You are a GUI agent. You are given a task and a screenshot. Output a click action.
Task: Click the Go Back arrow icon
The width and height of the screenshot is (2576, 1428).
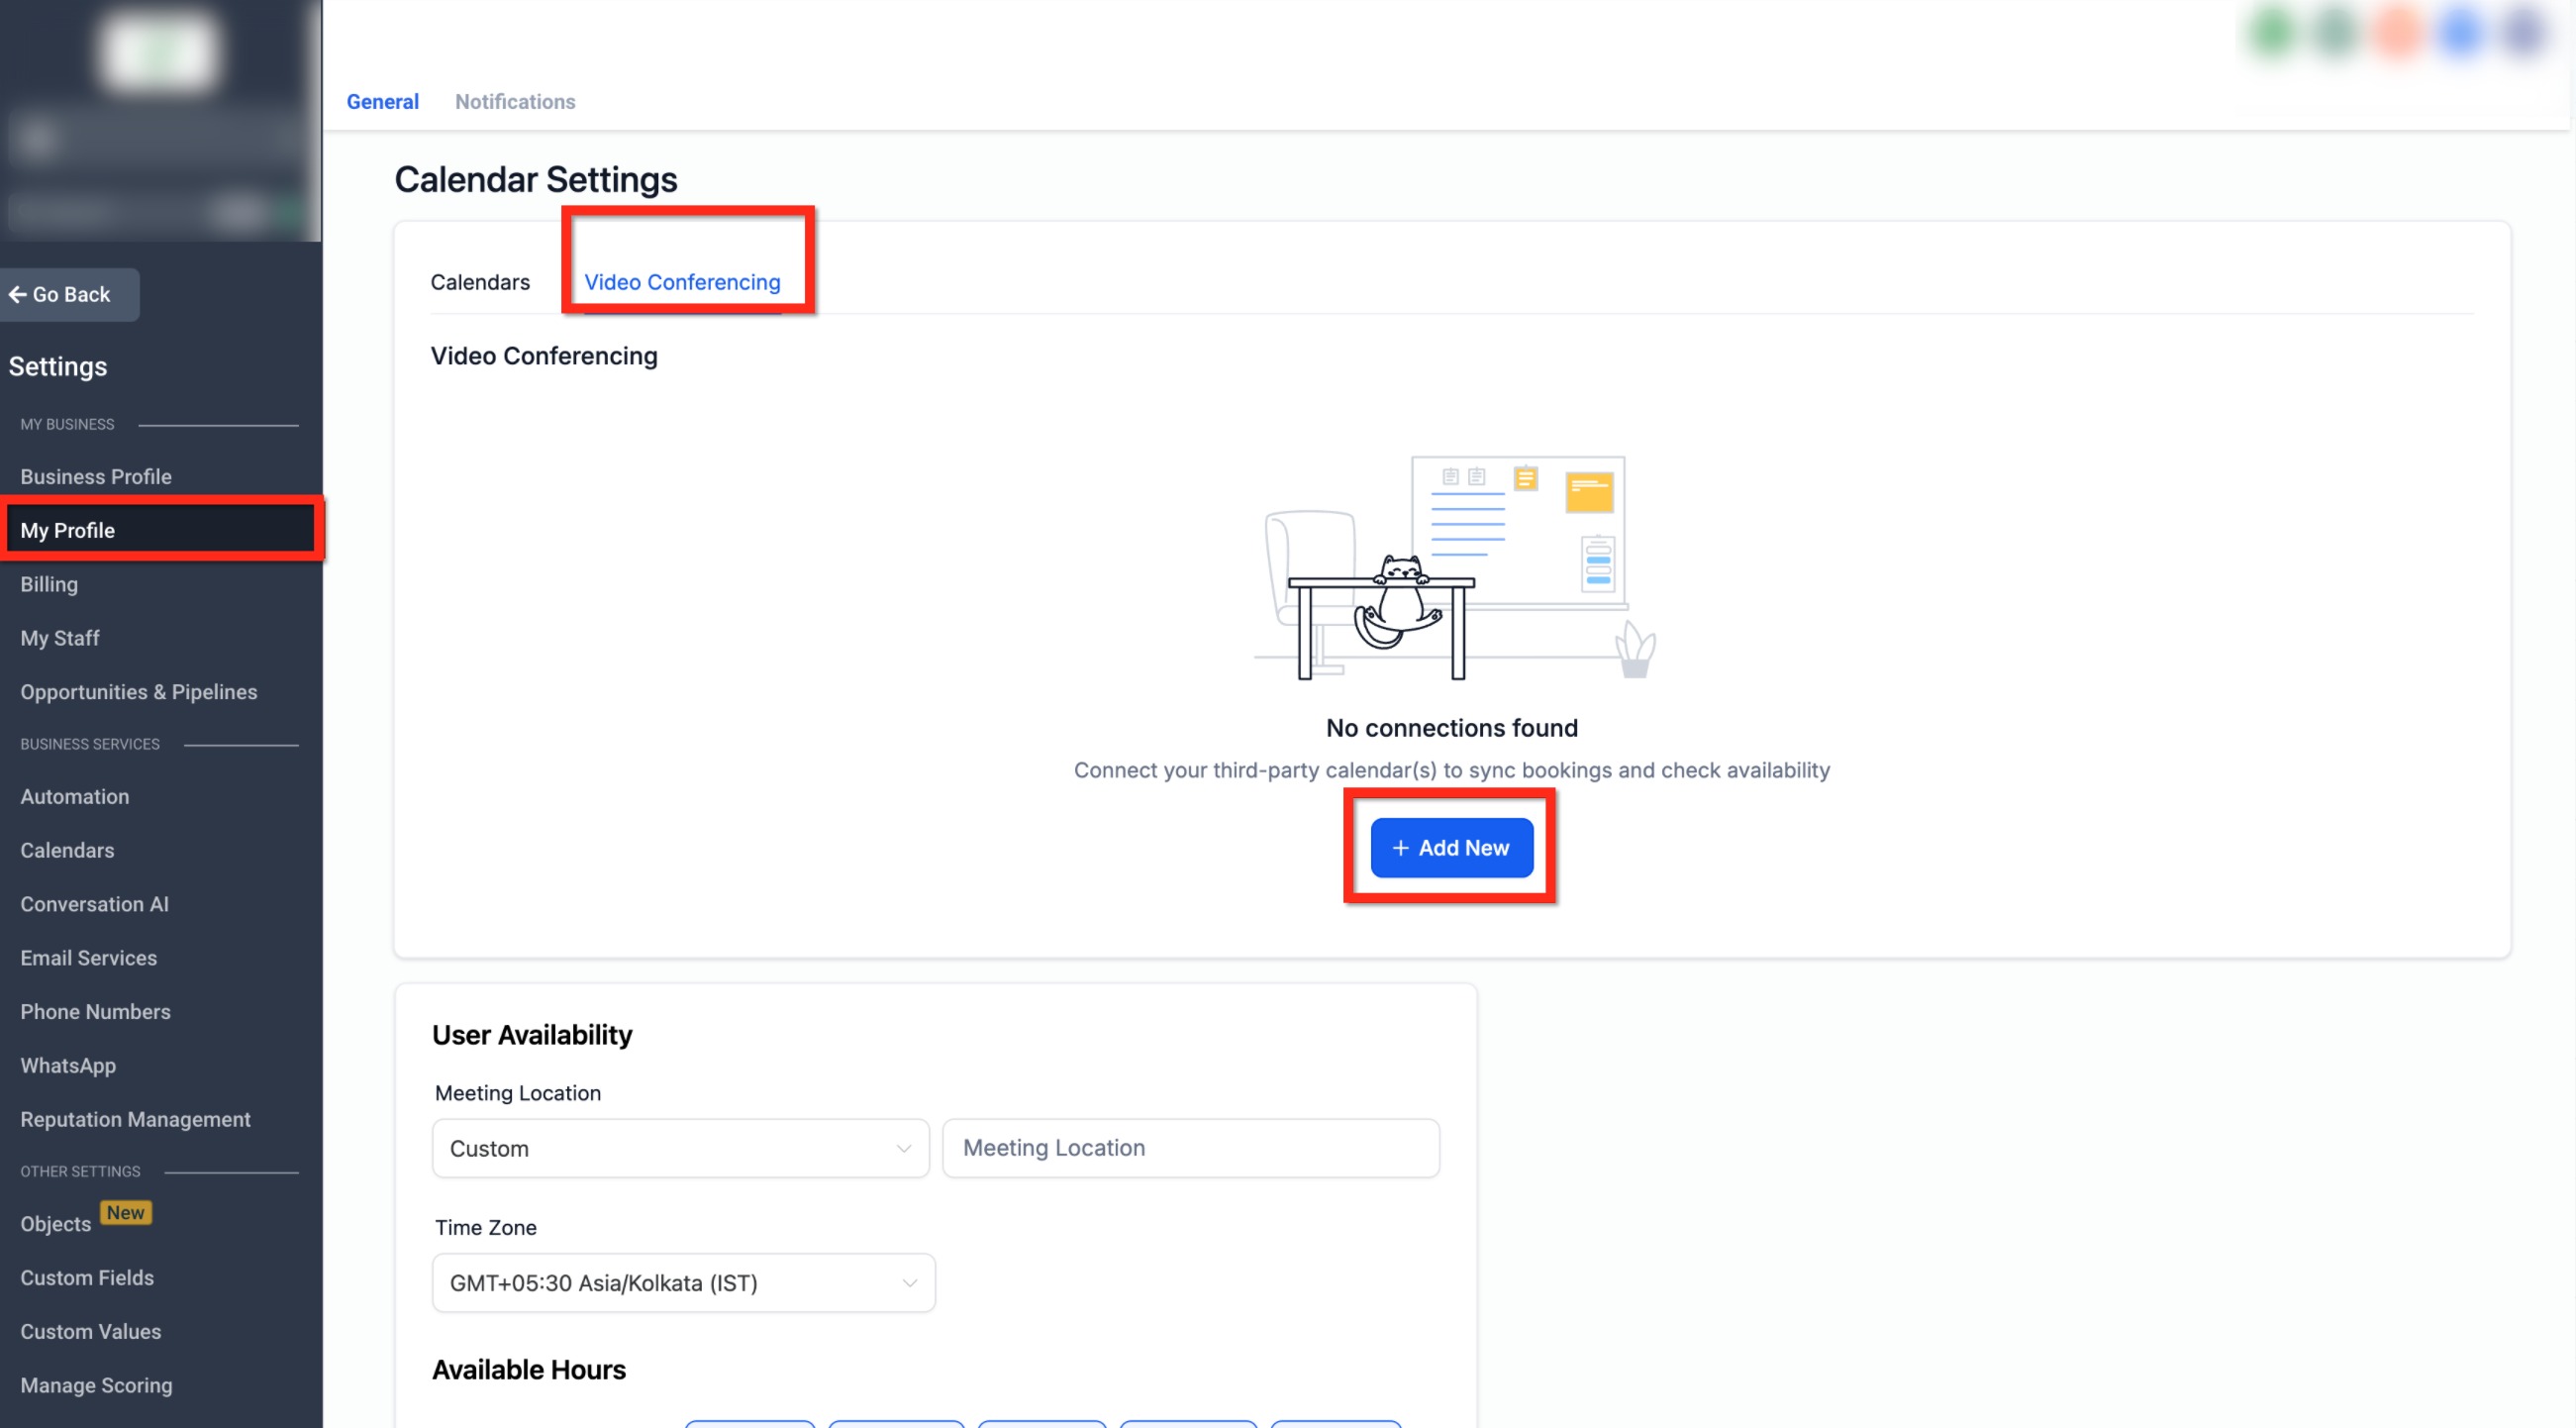point(17,294)
